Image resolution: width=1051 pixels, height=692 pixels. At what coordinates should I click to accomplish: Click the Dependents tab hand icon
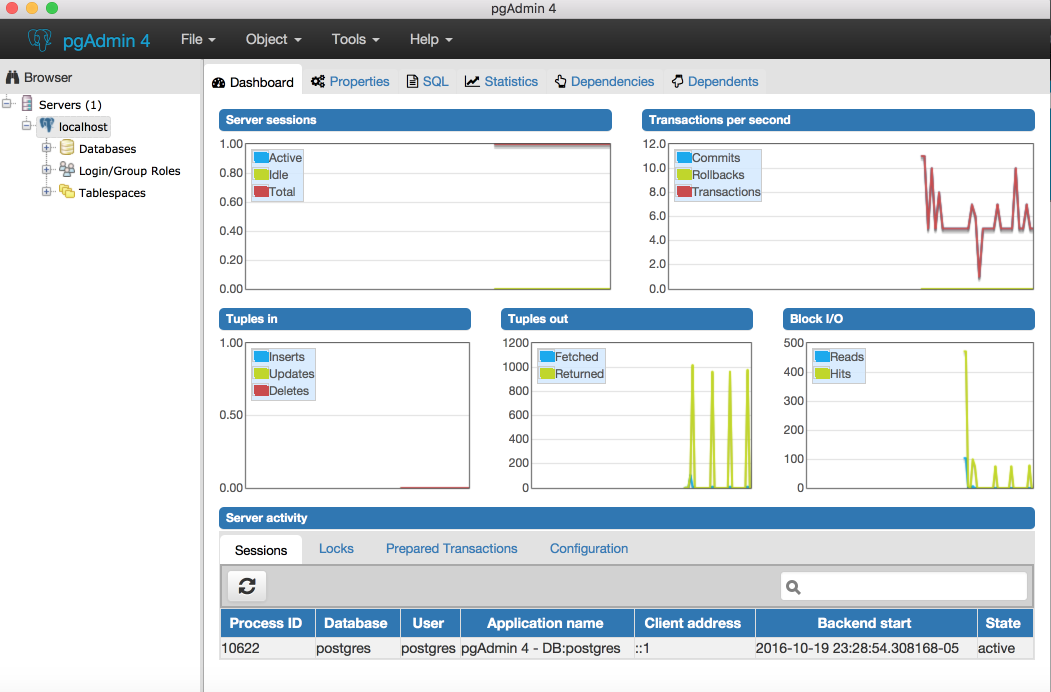[x=678, y=81]
